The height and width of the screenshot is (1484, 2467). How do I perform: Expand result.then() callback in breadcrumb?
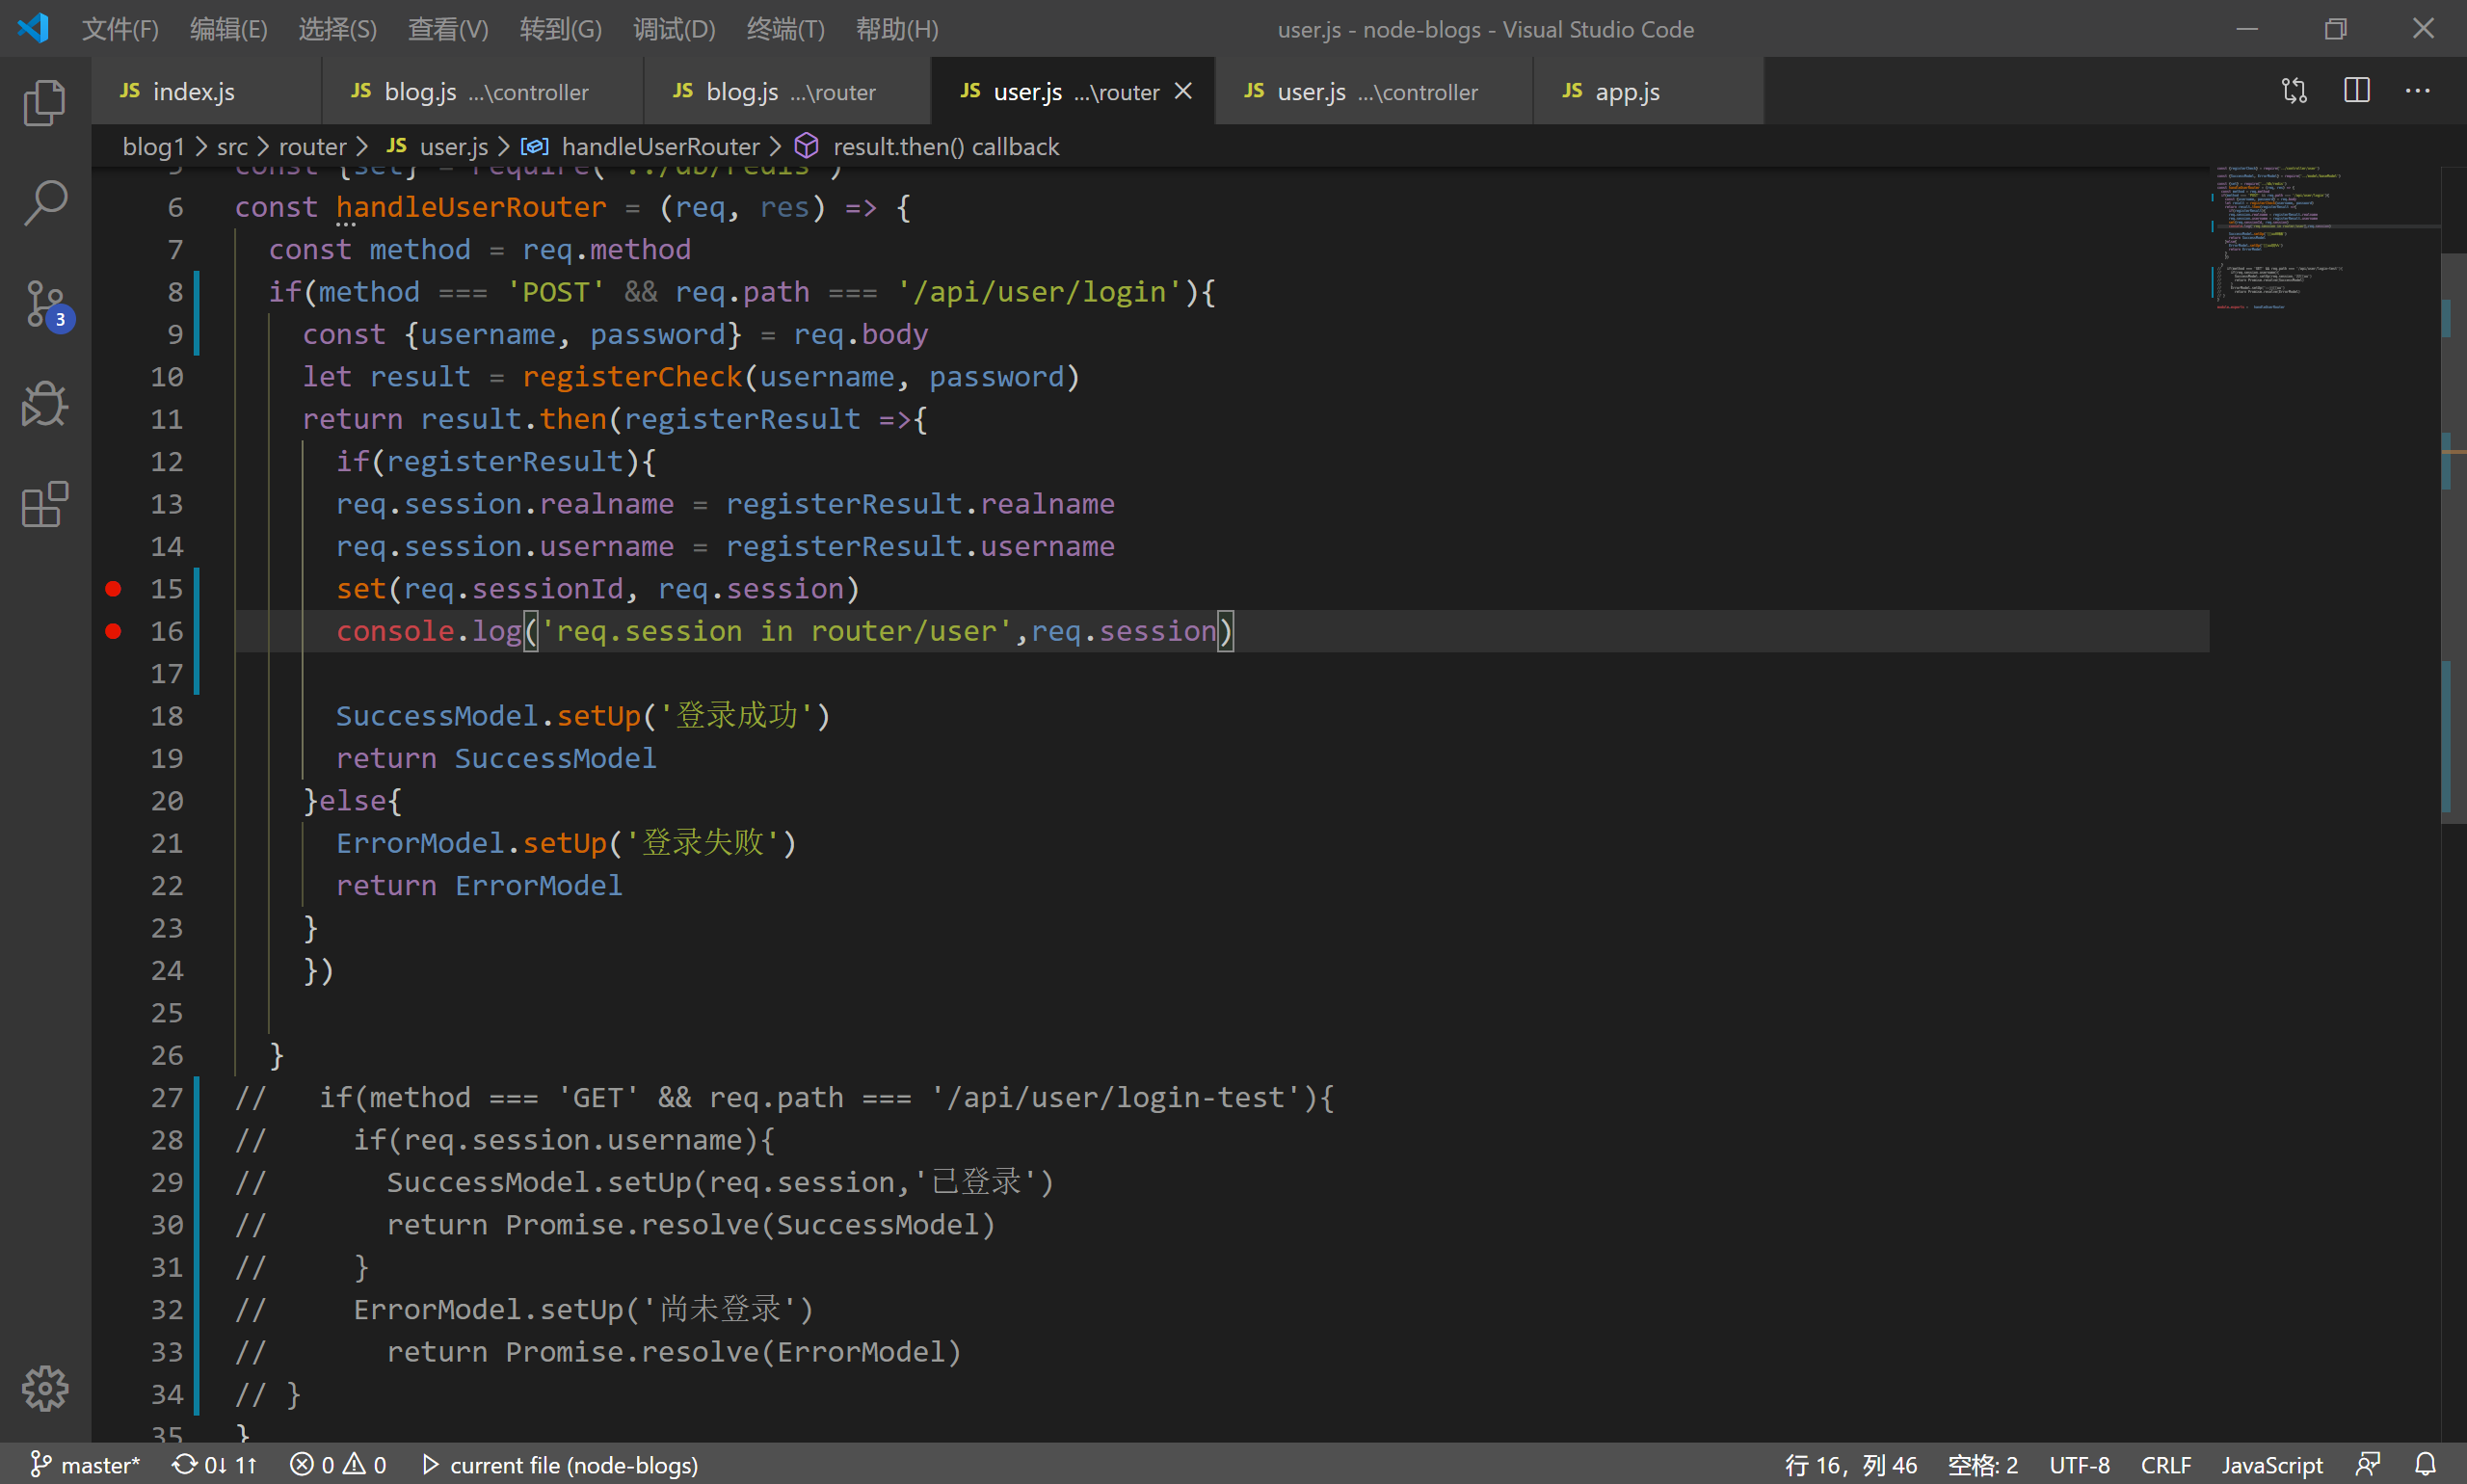927,147
